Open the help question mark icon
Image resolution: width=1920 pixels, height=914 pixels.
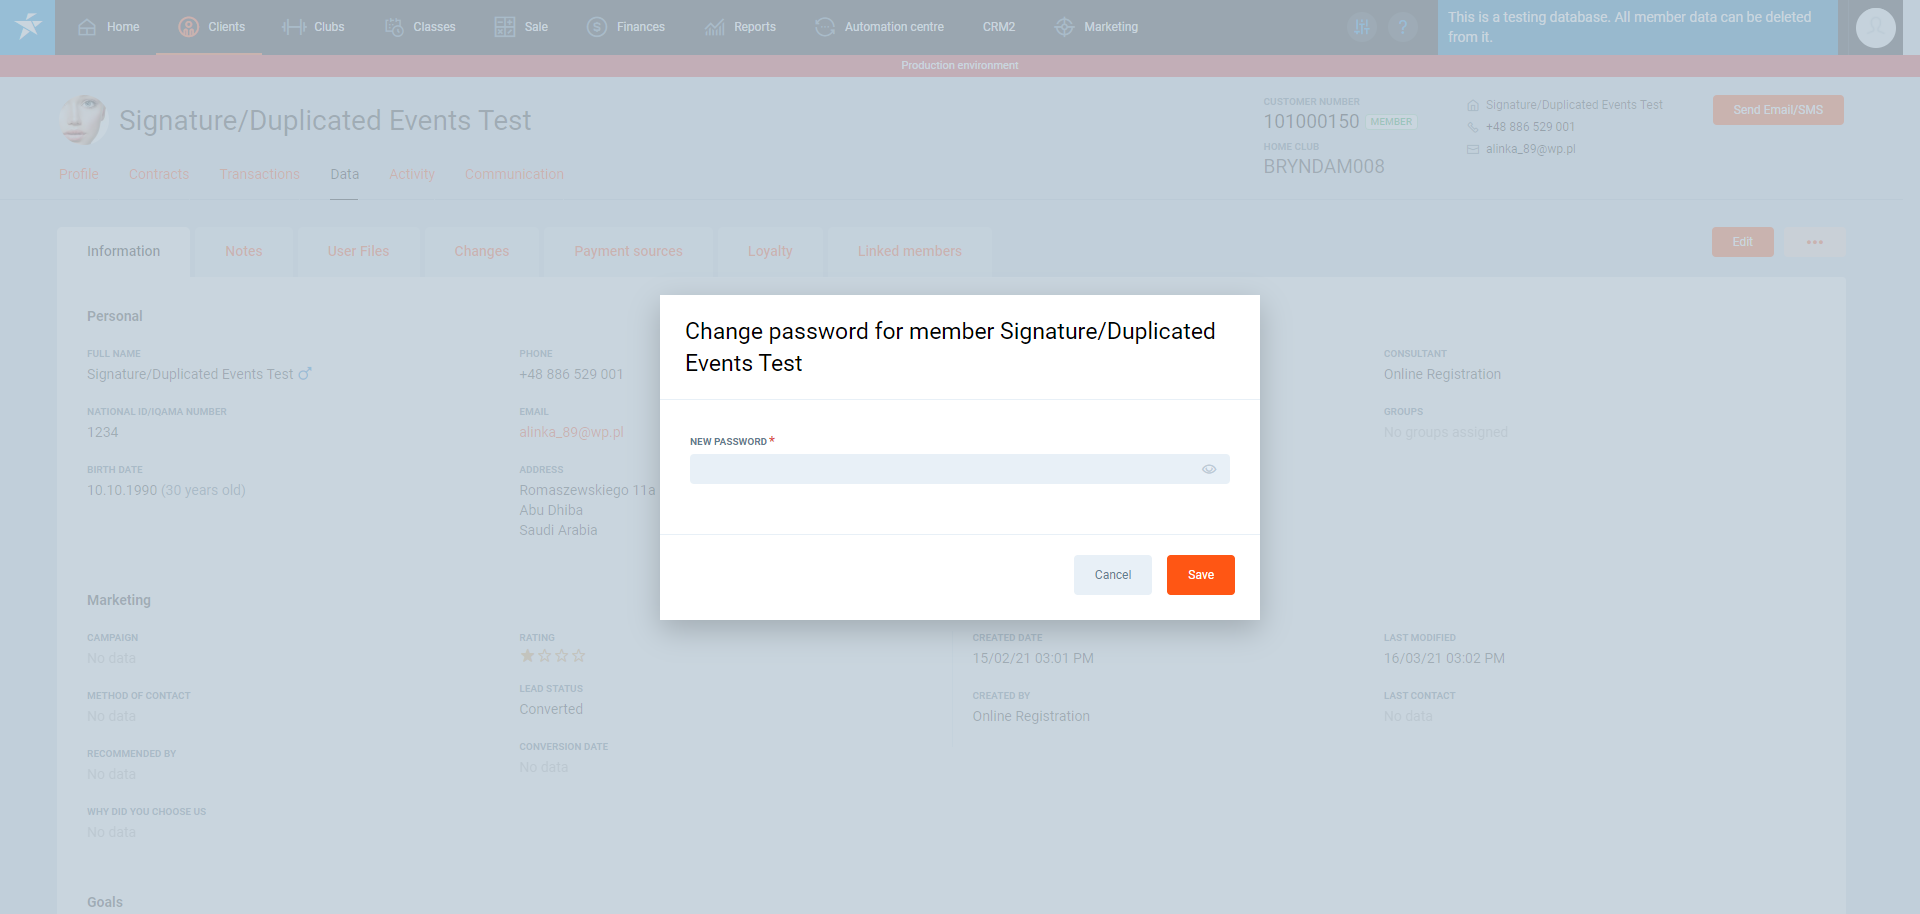1402,27
